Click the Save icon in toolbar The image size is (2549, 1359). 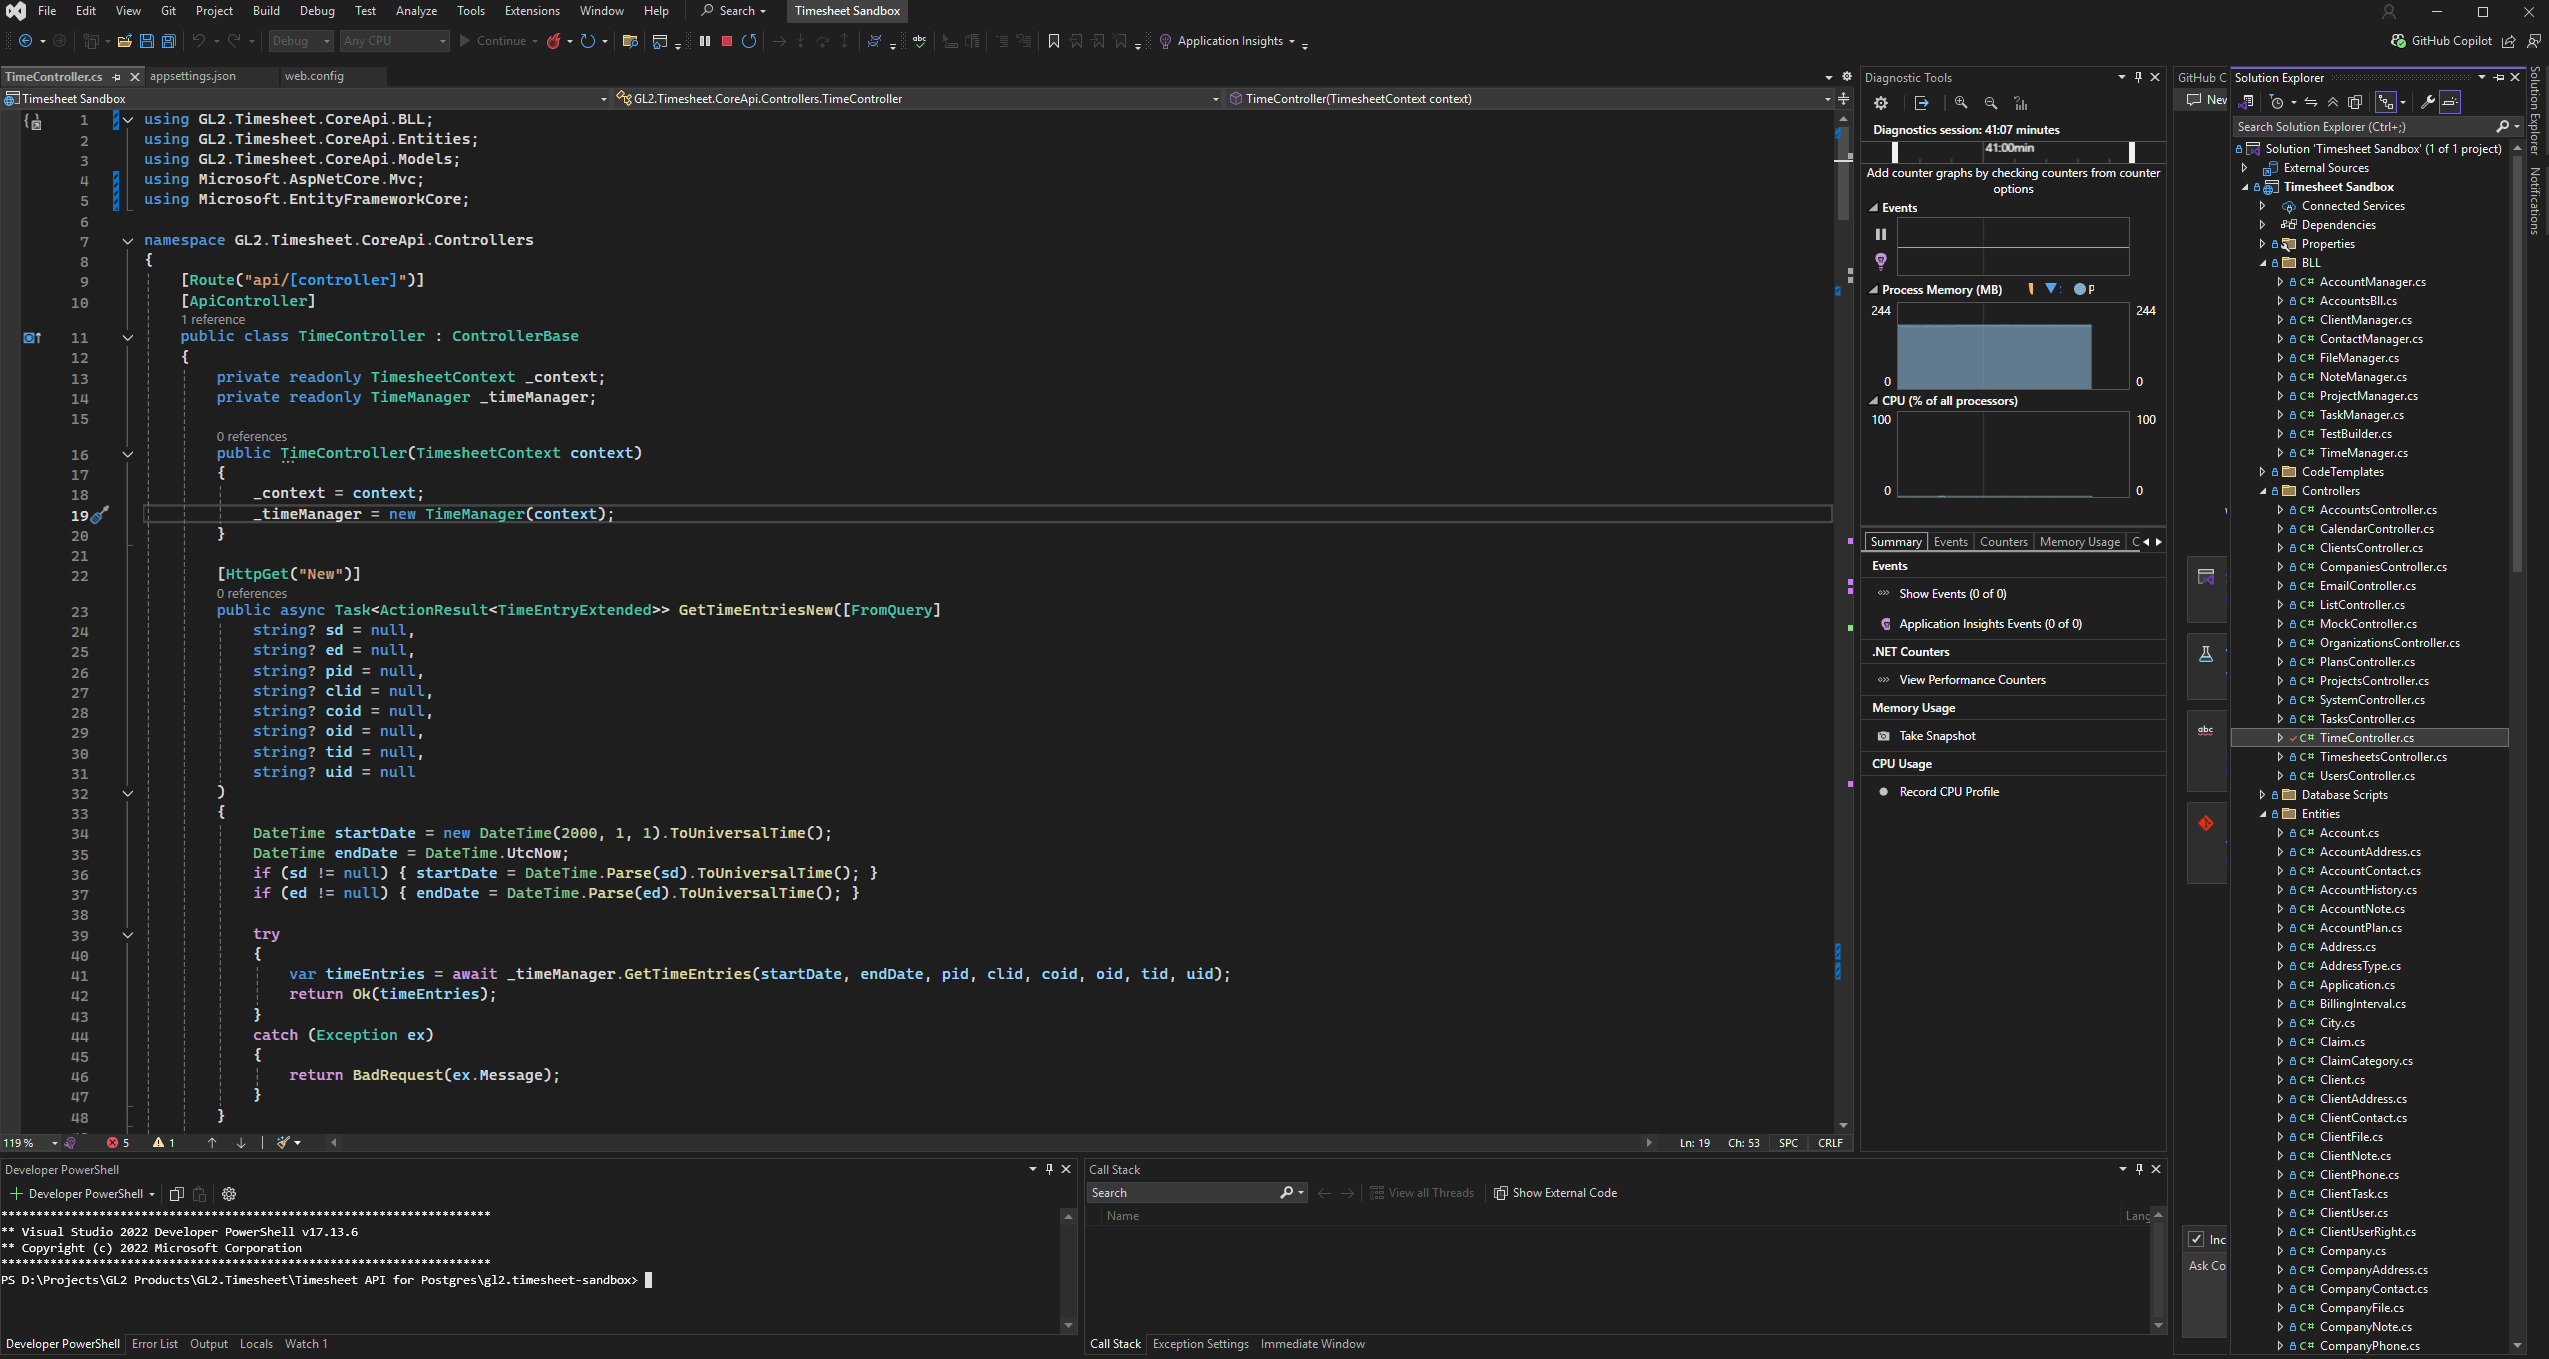pos(147,41)
